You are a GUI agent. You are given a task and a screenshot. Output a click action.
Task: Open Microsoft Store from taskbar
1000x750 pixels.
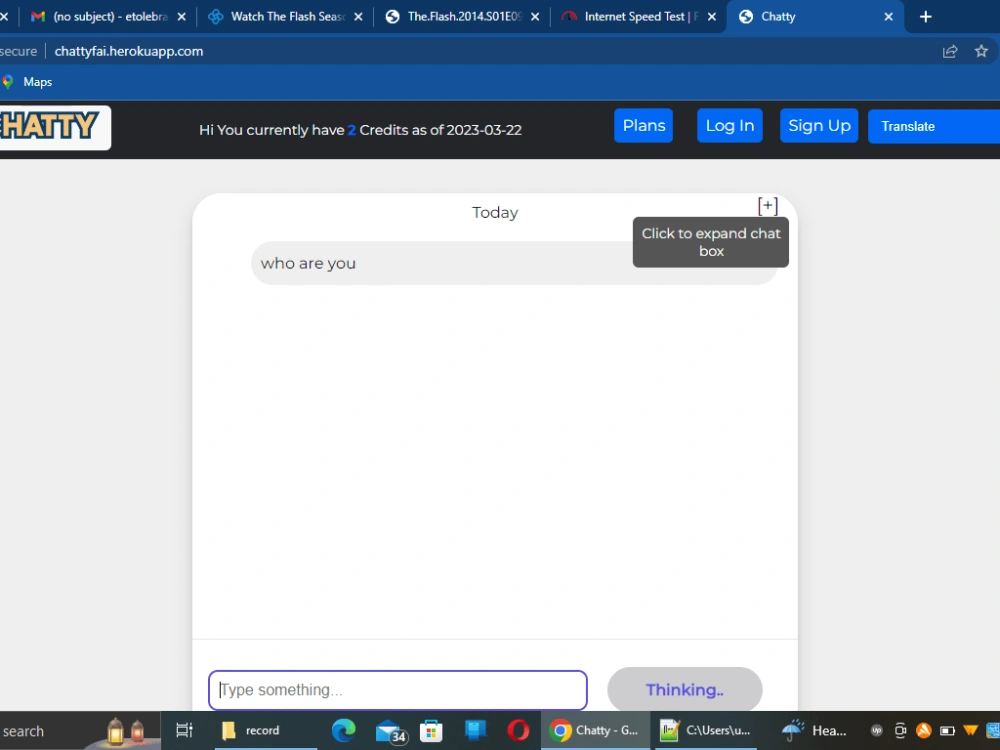point(431,731)
